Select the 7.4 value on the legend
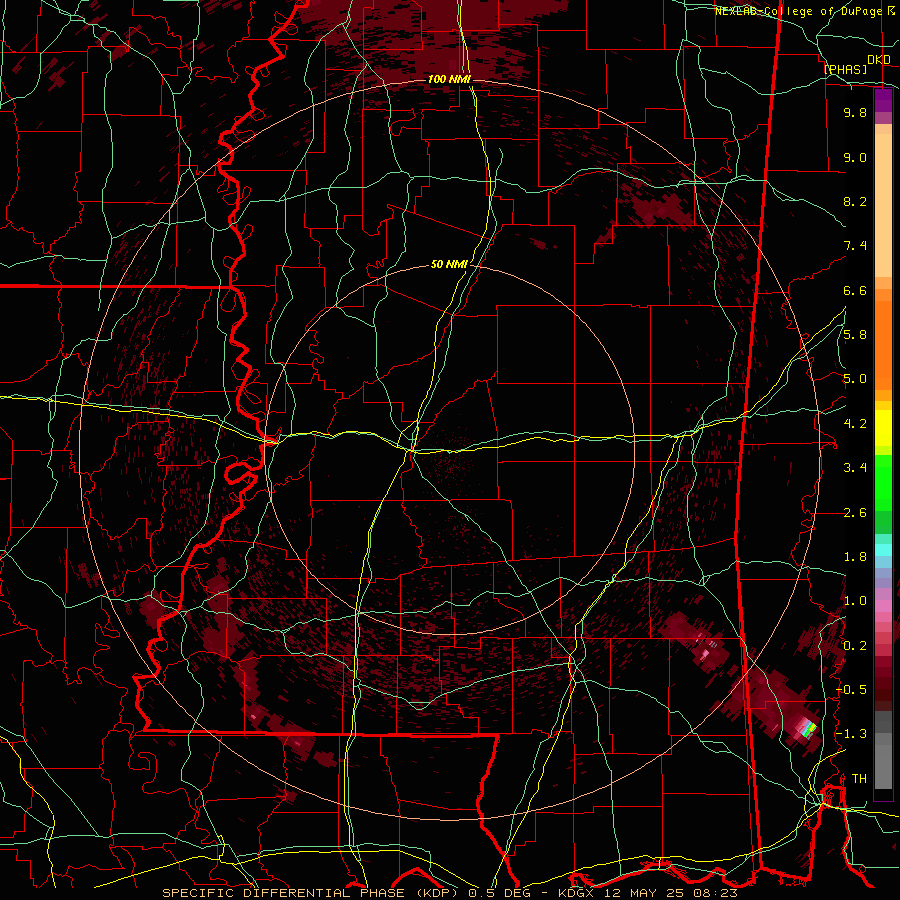 [855, 246]
